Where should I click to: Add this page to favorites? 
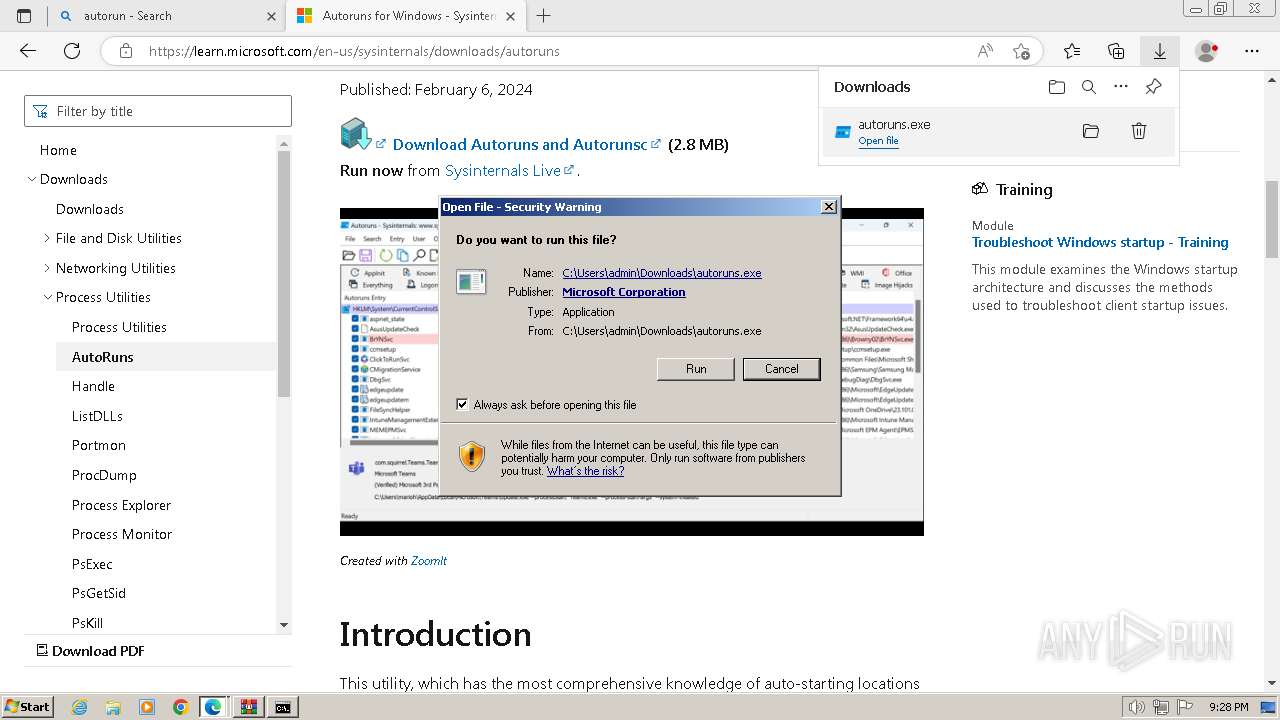click(x=1021, y=51)
